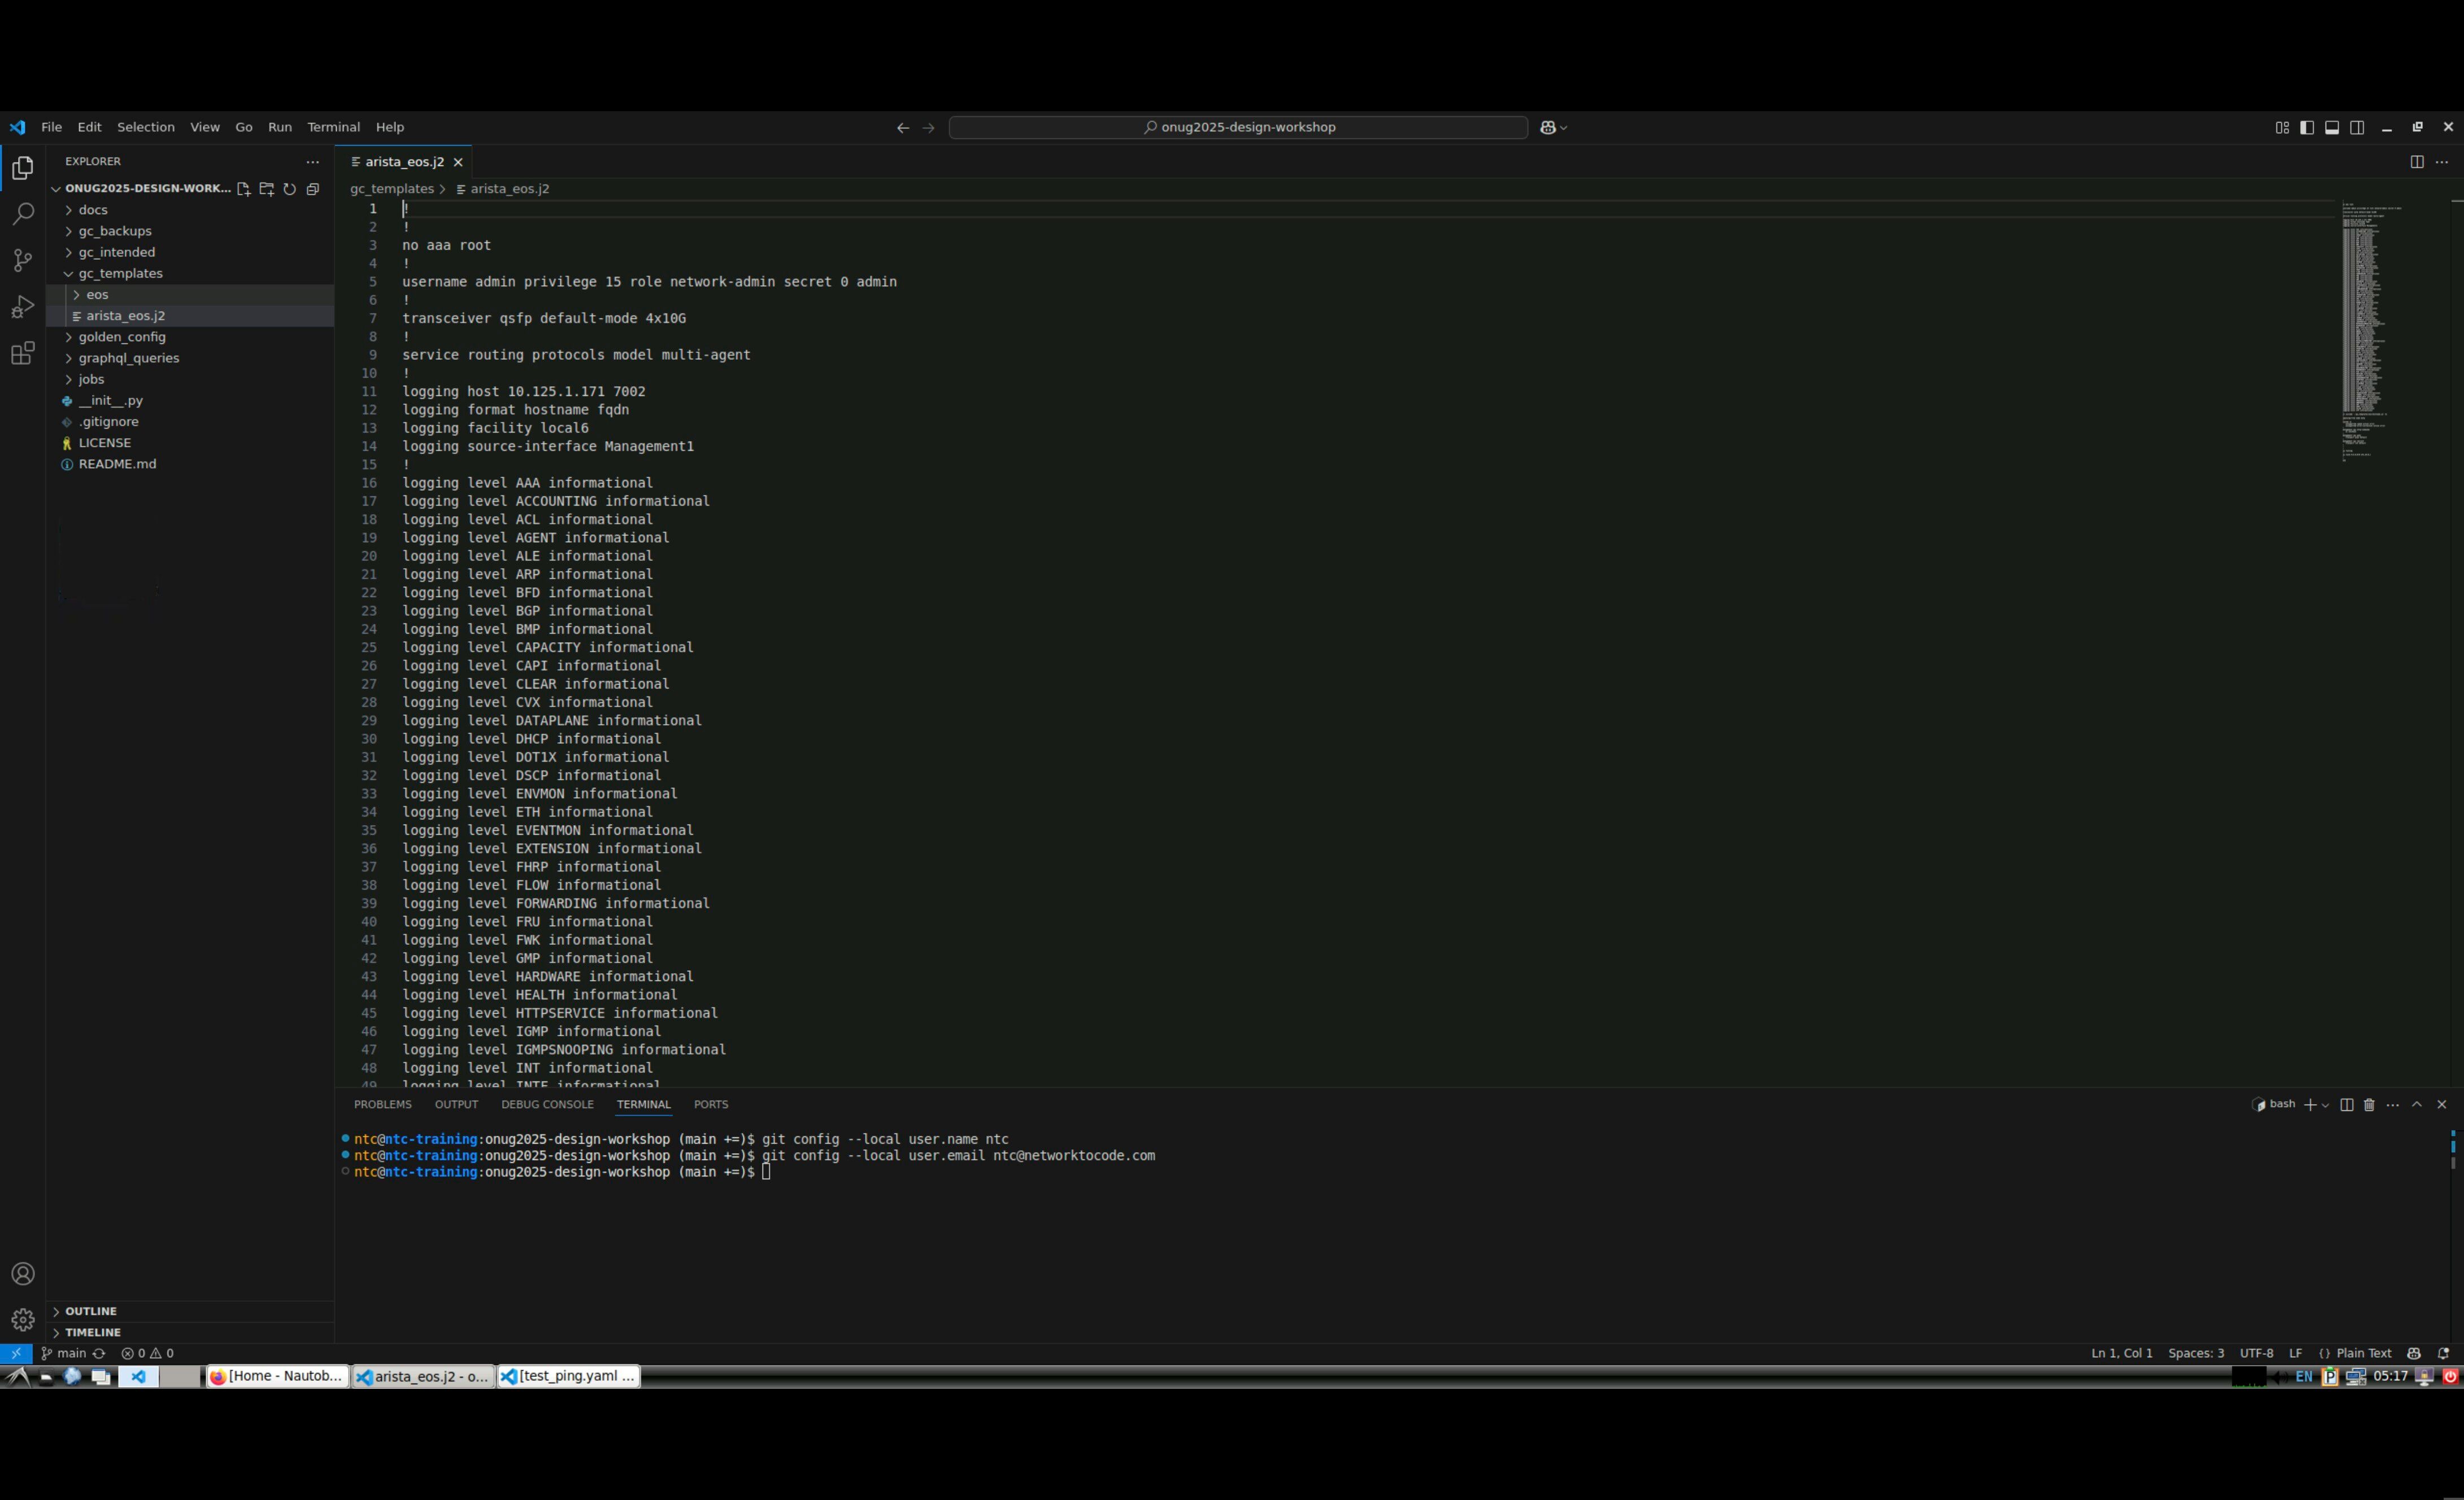The height and width of the screenshot is (1500, 2464).
Task: Click the onug2025-design-workshop command center search
Action: click(x=1238, y=127)
